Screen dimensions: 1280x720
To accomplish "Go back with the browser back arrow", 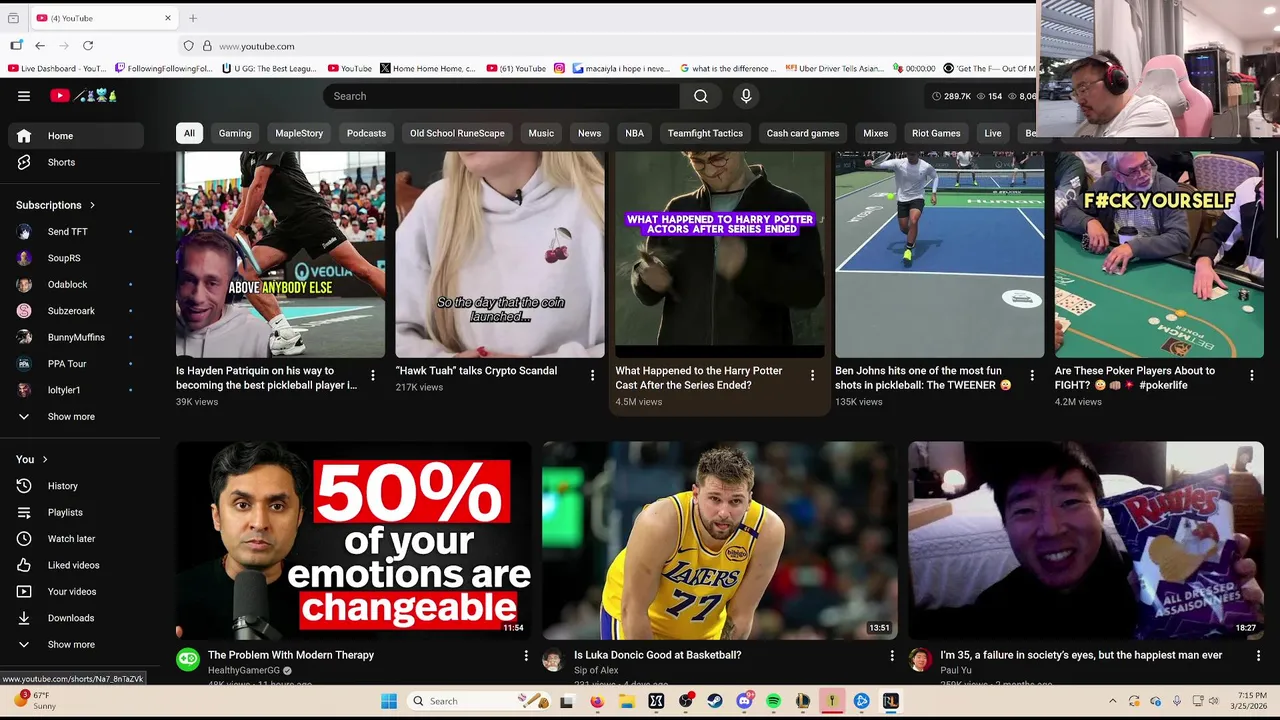I will point(40,46).
